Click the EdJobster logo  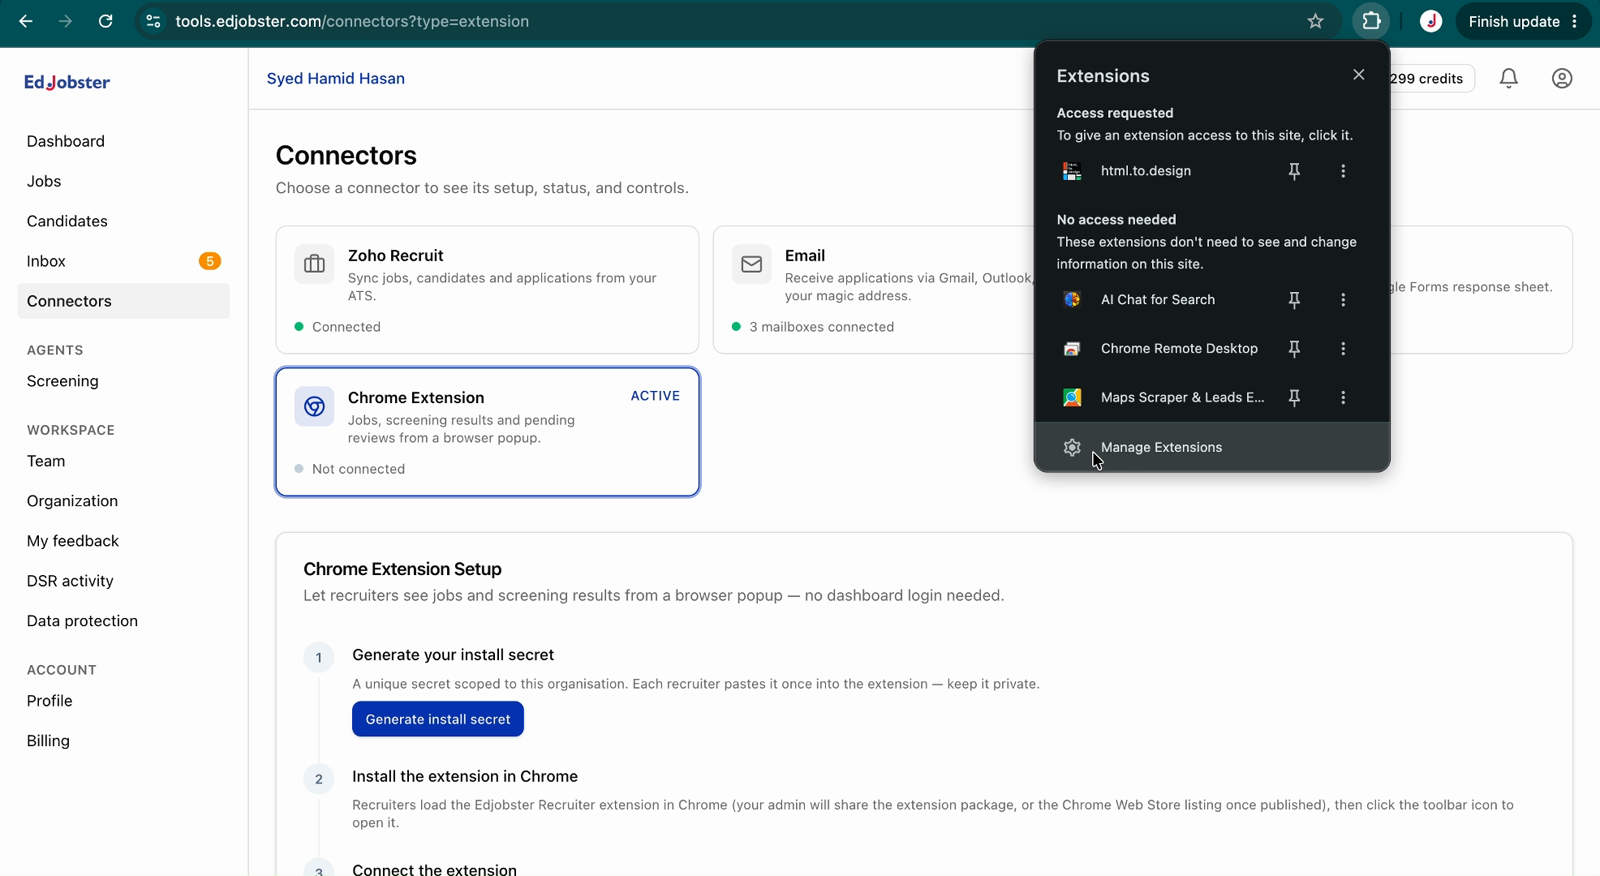(67, 82)
